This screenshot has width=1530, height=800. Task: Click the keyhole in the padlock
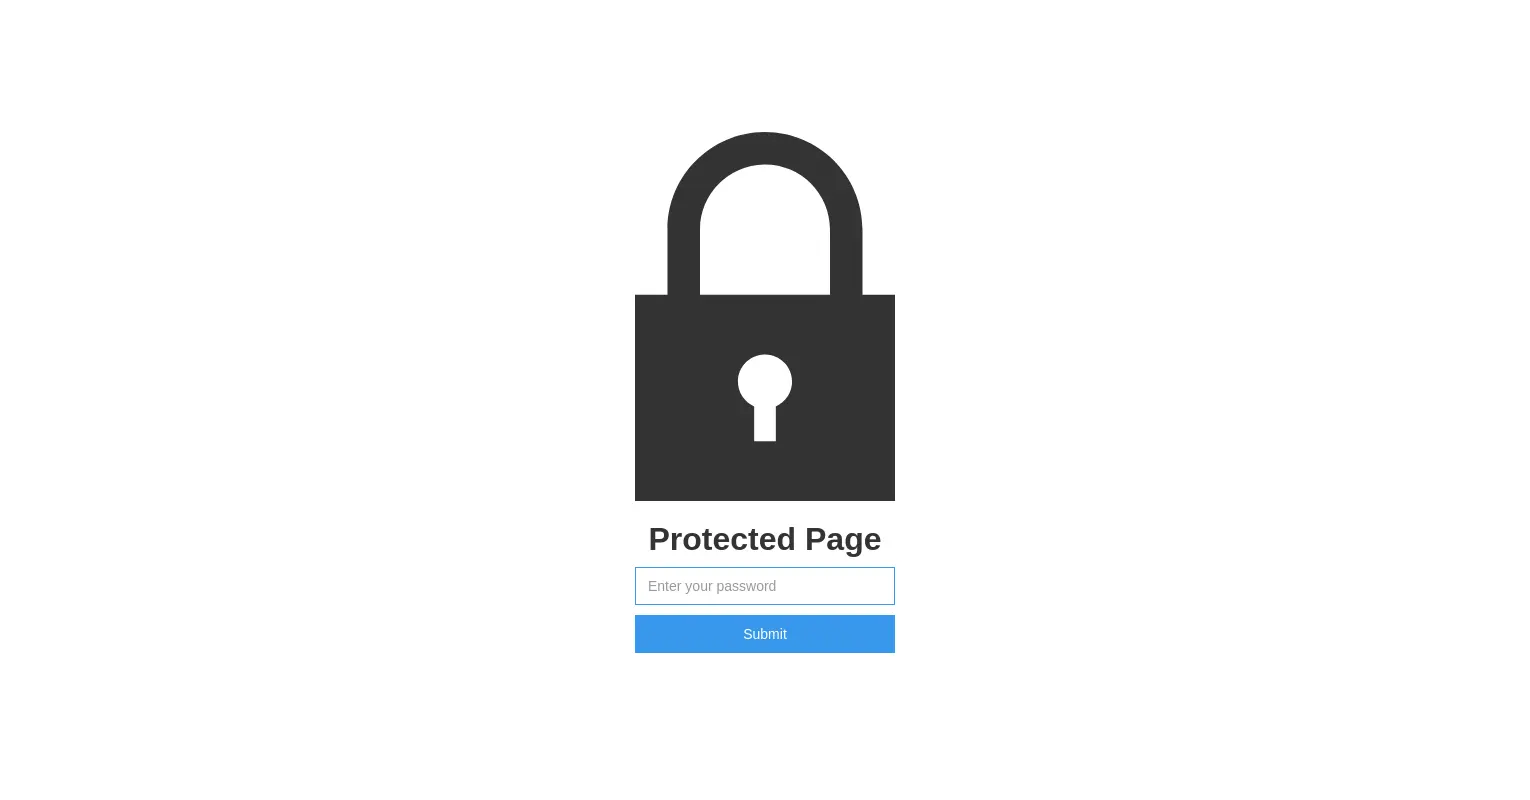(x=765, y=397)
